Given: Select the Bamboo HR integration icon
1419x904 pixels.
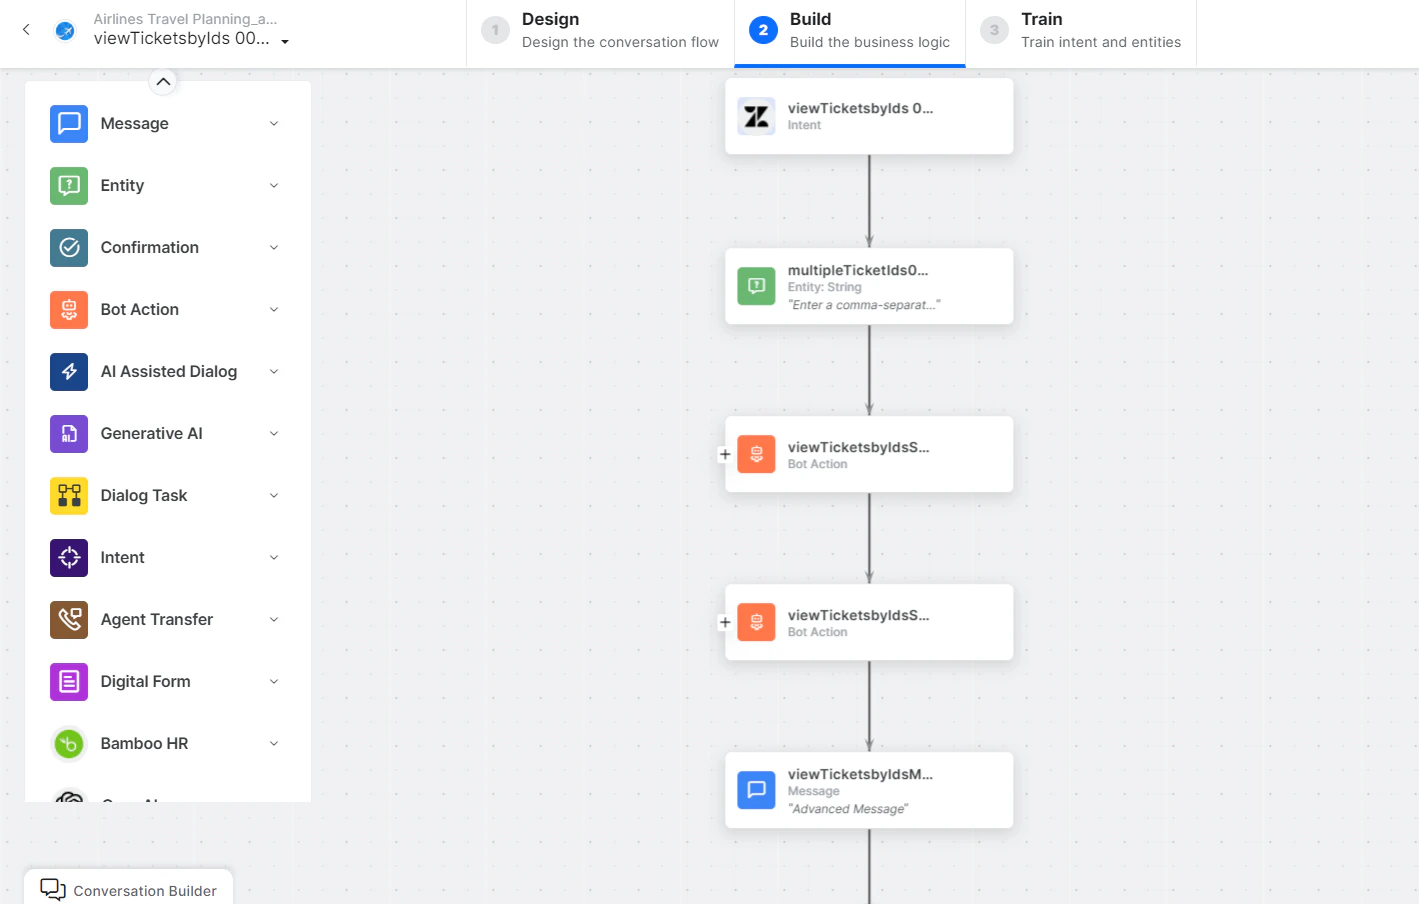Looking at the screenshot, I should pyautogui.click(x=69, y=743).
